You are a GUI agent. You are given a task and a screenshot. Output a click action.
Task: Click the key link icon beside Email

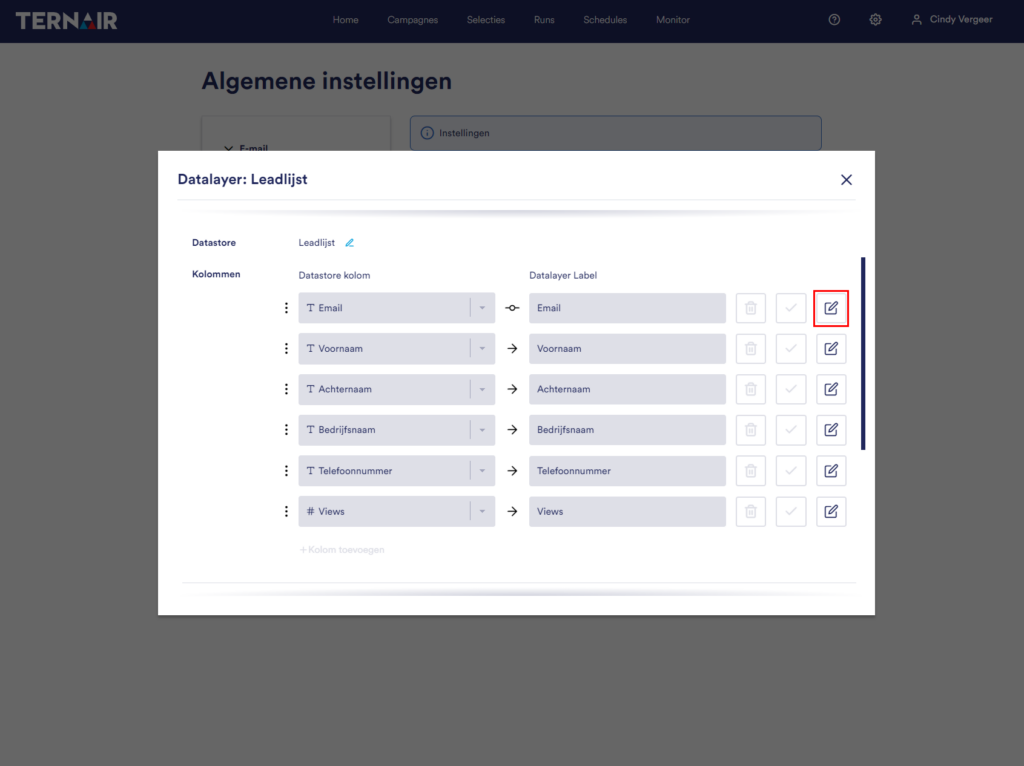click(512, 308)
